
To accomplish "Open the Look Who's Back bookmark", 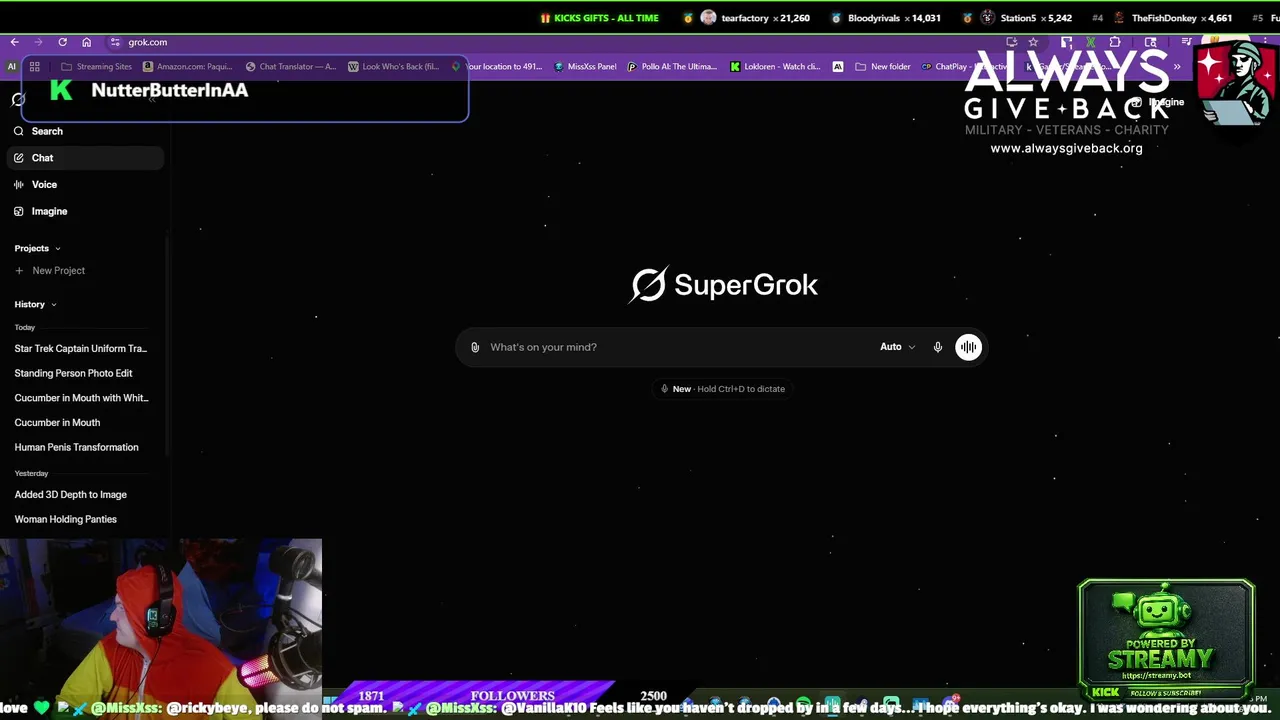I will pyautogui.click(x=393, y=67).
